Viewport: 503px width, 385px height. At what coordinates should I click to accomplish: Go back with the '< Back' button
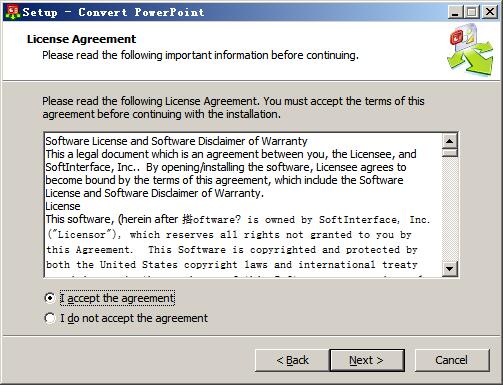coord(292,360)
